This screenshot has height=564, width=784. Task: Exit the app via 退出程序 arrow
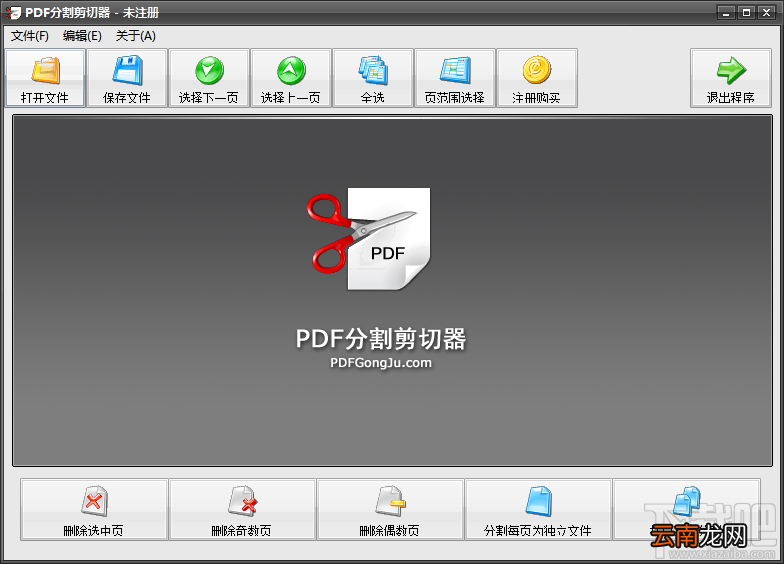pyautogui.click(x=731, y=78)
